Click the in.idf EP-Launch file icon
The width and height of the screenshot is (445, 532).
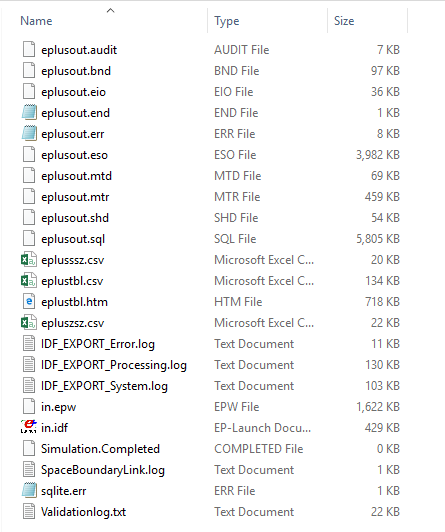(x=29, y=428)
